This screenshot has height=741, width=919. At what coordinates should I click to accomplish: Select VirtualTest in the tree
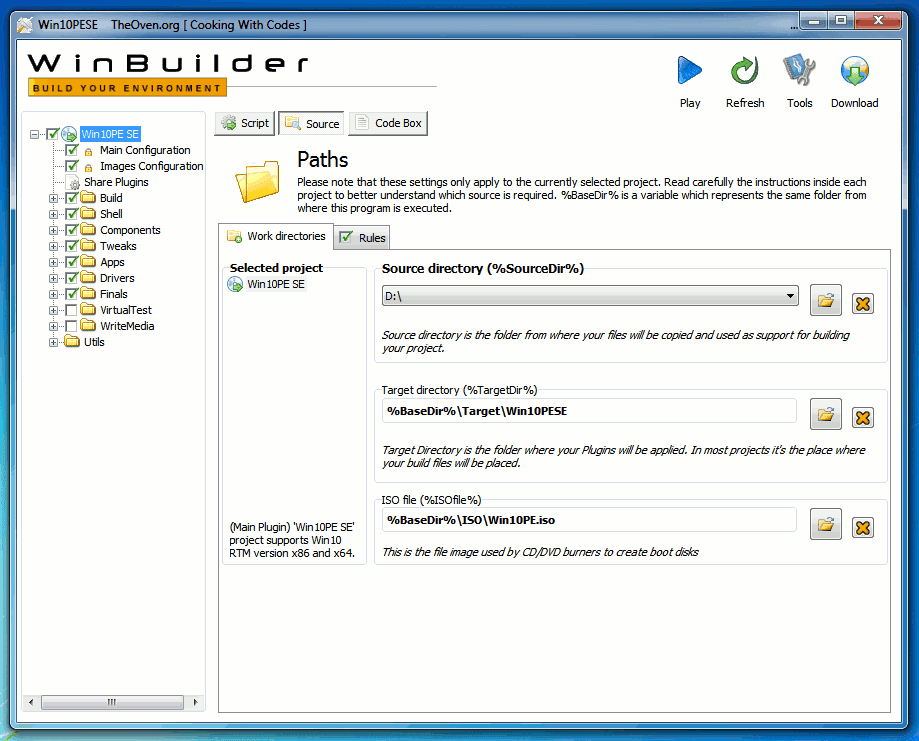coord(126,310)
